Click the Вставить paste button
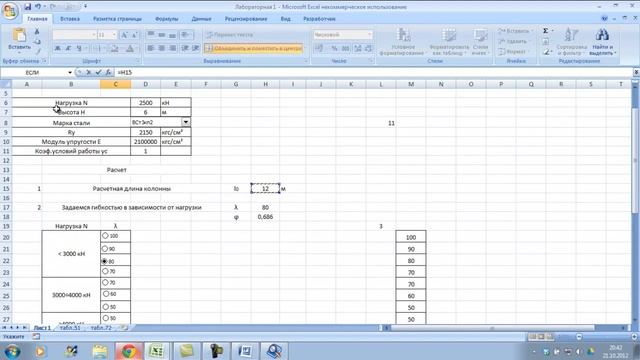This screenshot has height=360, width=640. (19, 40)
